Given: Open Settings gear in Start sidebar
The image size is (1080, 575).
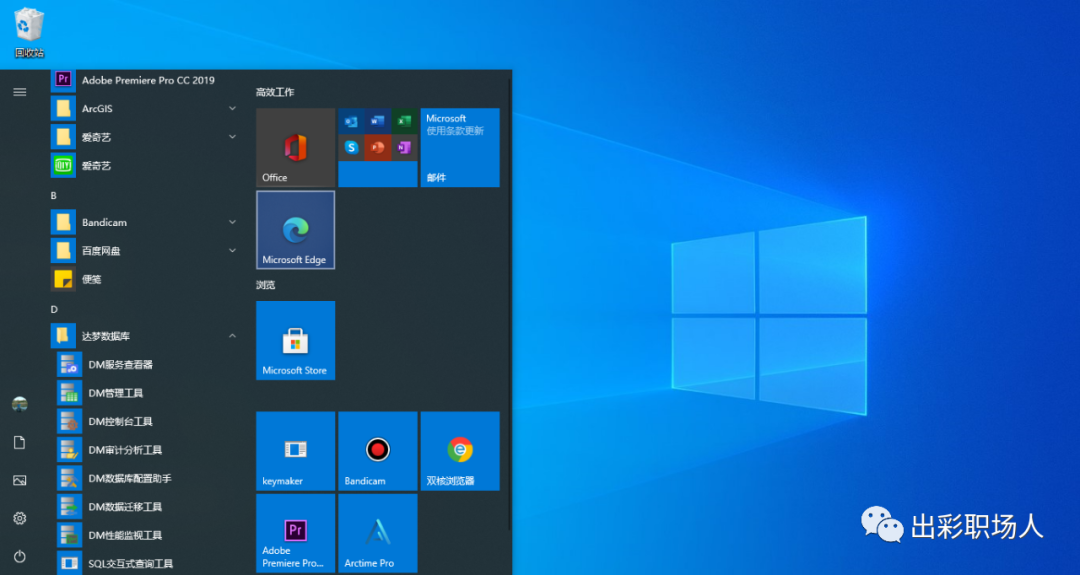Looking at the screenshot, I should tap(19, 519).
